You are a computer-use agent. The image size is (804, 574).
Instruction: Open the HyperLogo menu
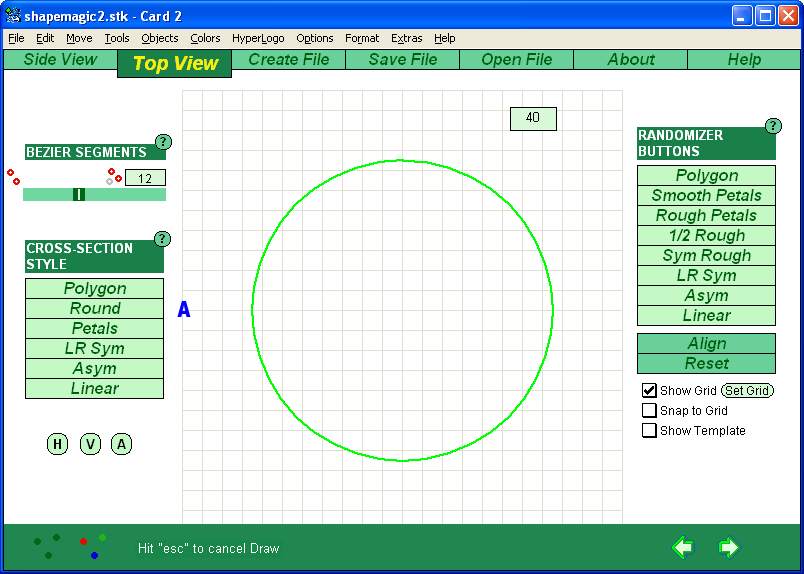click(258, 38)
